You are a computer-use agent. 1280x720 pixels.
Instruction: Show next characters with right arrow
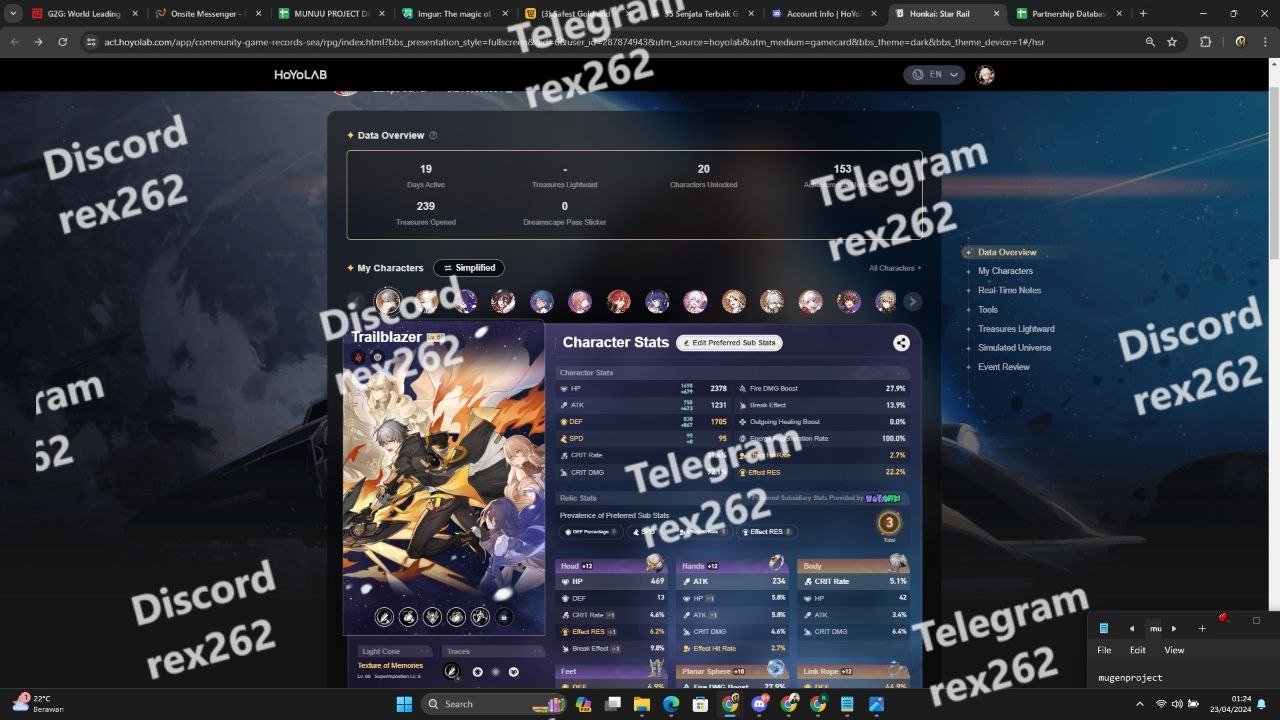pyautogui.click(x=912, y=301)
